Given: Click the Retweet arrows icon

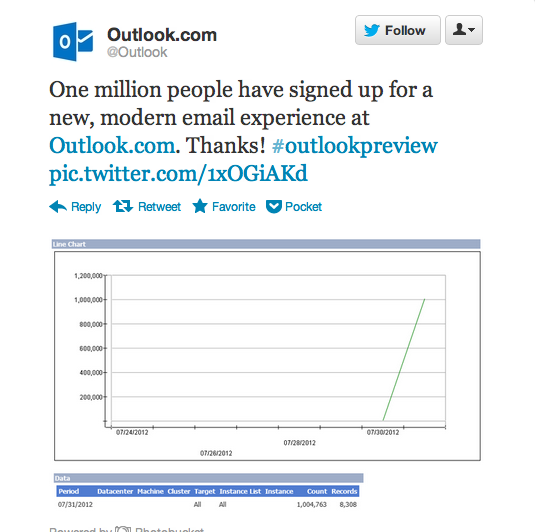Looking at the screenshot, I should click(123, 206).
